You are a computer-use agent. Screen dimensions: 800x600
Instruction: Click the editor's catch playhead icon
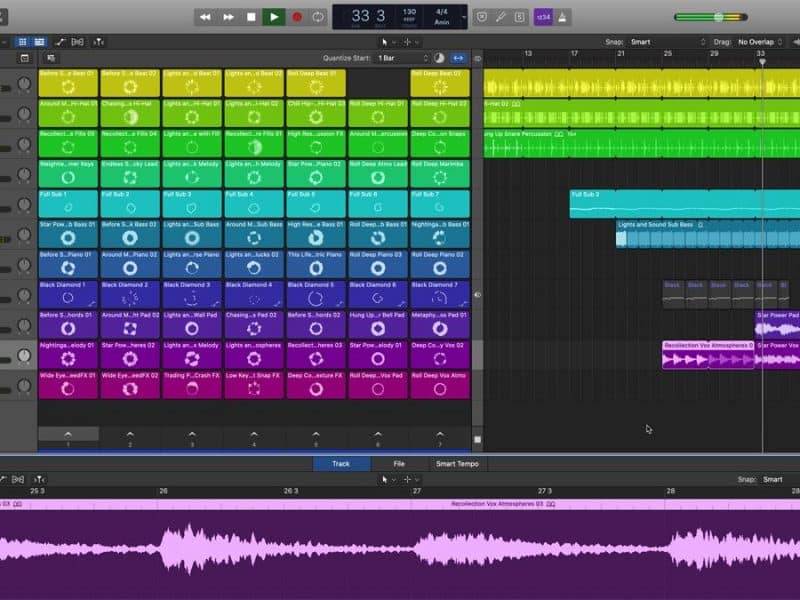39,480
